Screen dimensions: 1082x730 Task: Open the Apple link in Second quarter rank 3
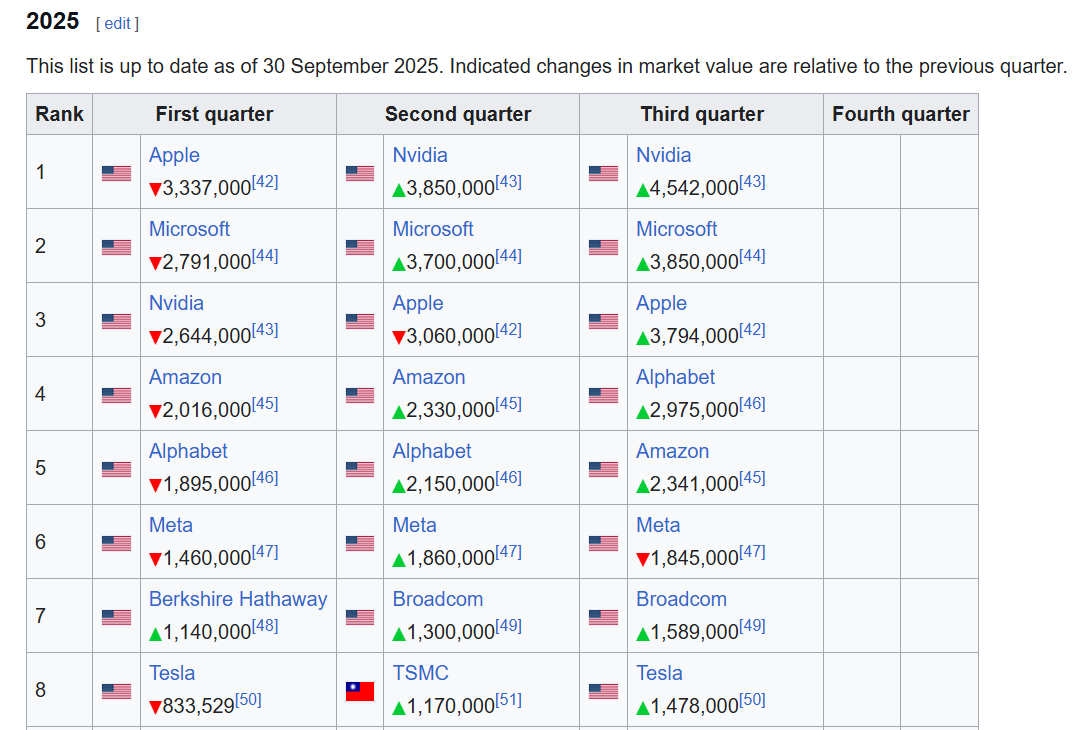pyautogui.click(x=417, y=304)
